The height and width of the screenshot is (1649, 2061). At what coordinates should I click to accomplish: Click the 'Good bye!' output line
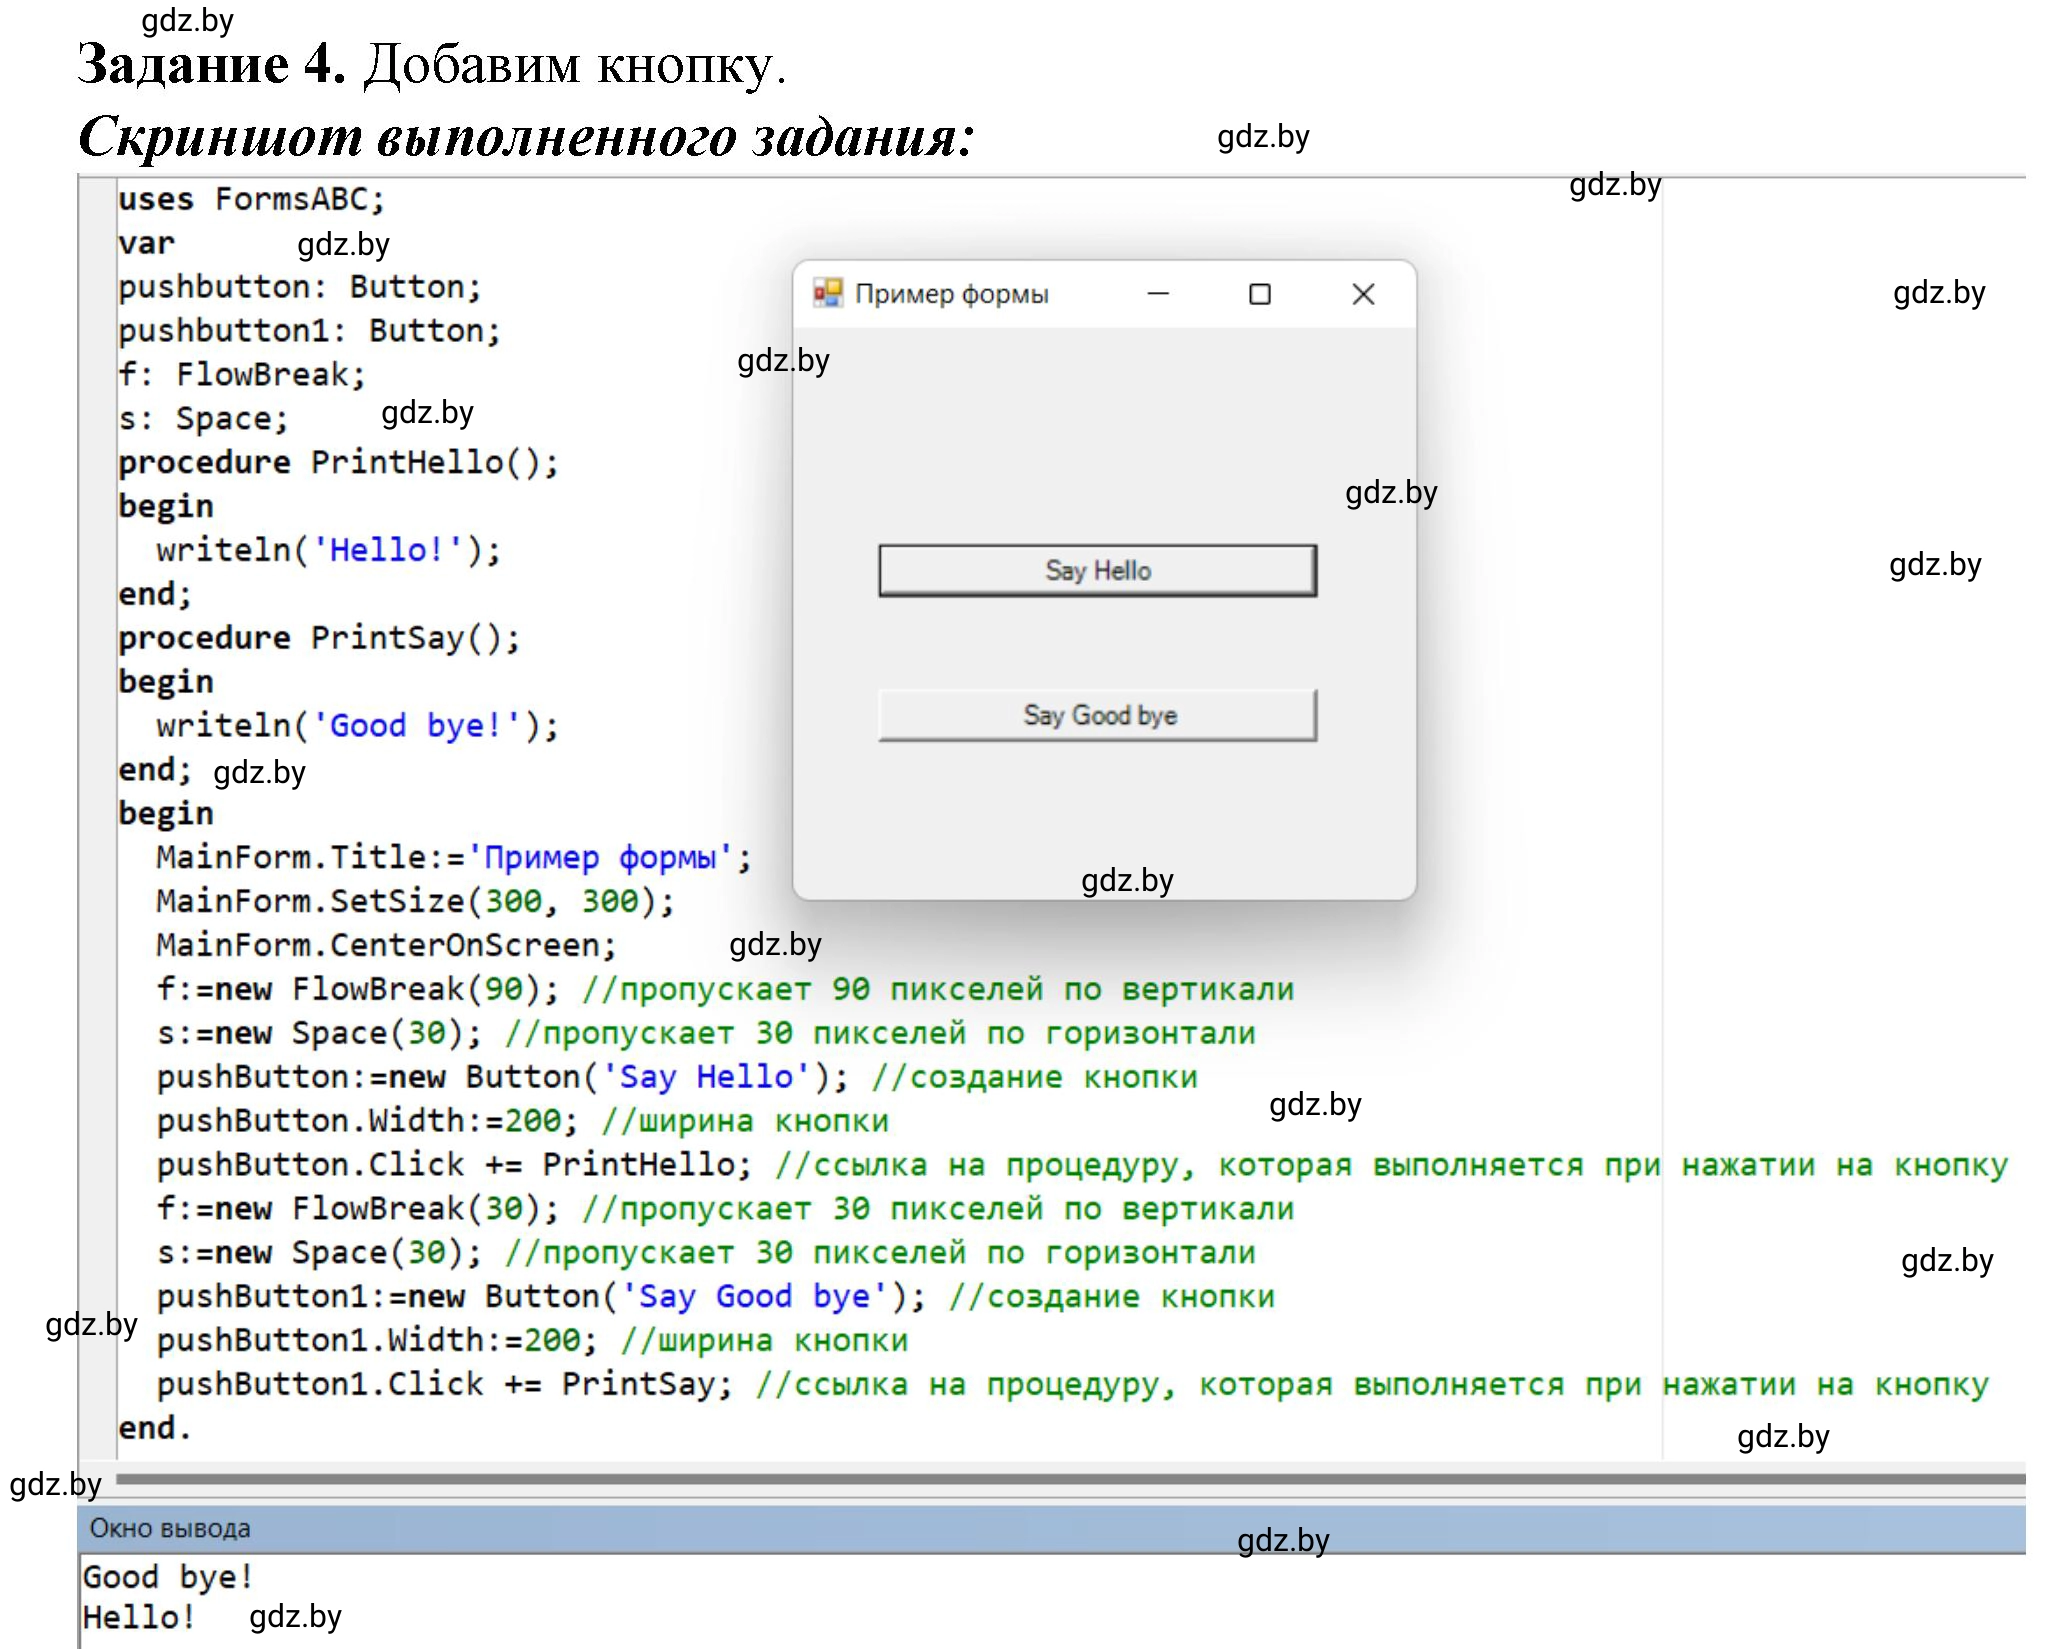tap(168, 1577)
